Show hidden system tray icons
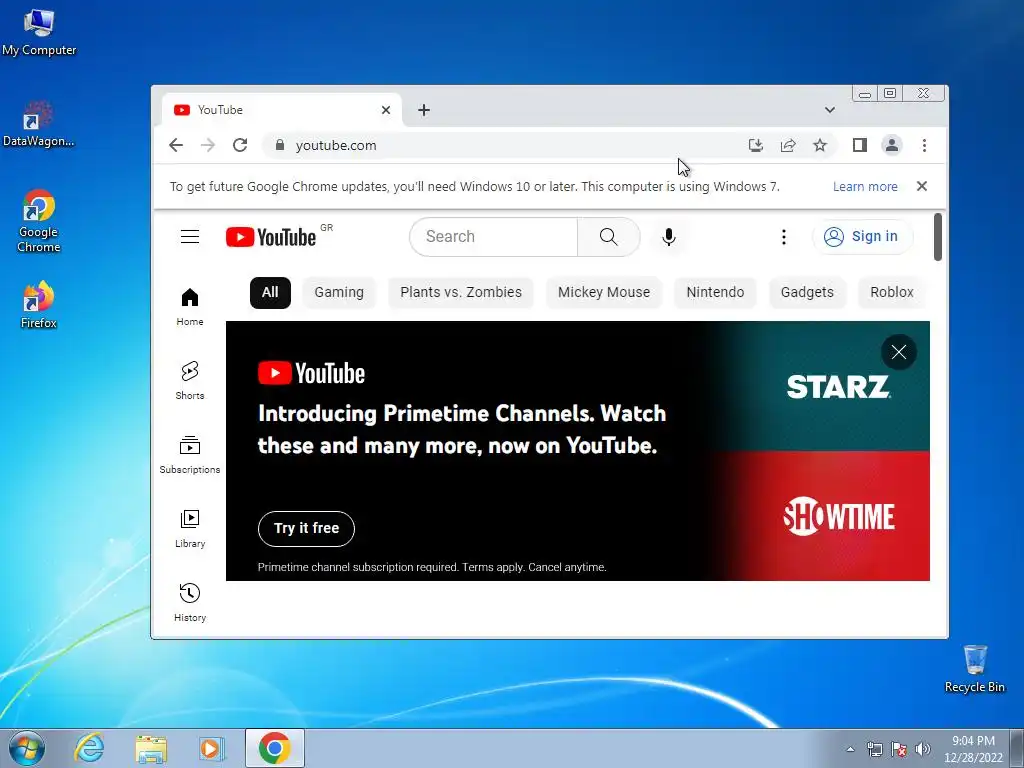 click(x=850, y=749)
